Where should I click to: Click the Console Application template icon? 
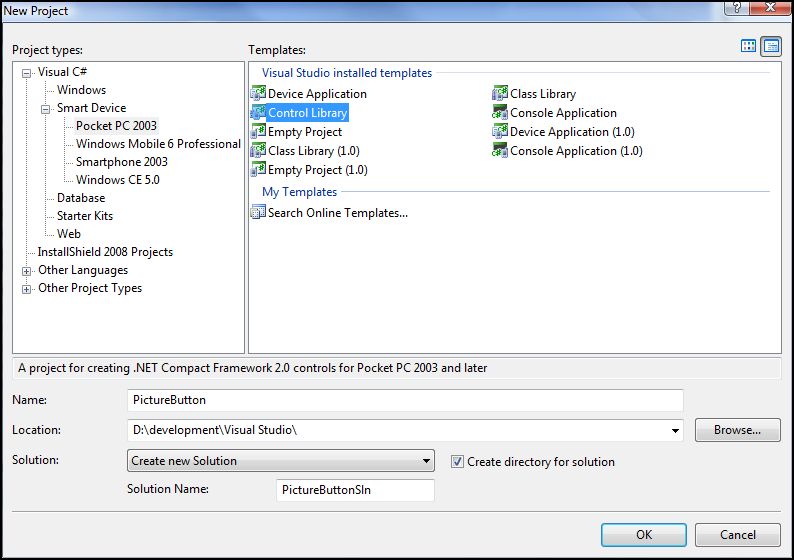[x=500, y=112]
